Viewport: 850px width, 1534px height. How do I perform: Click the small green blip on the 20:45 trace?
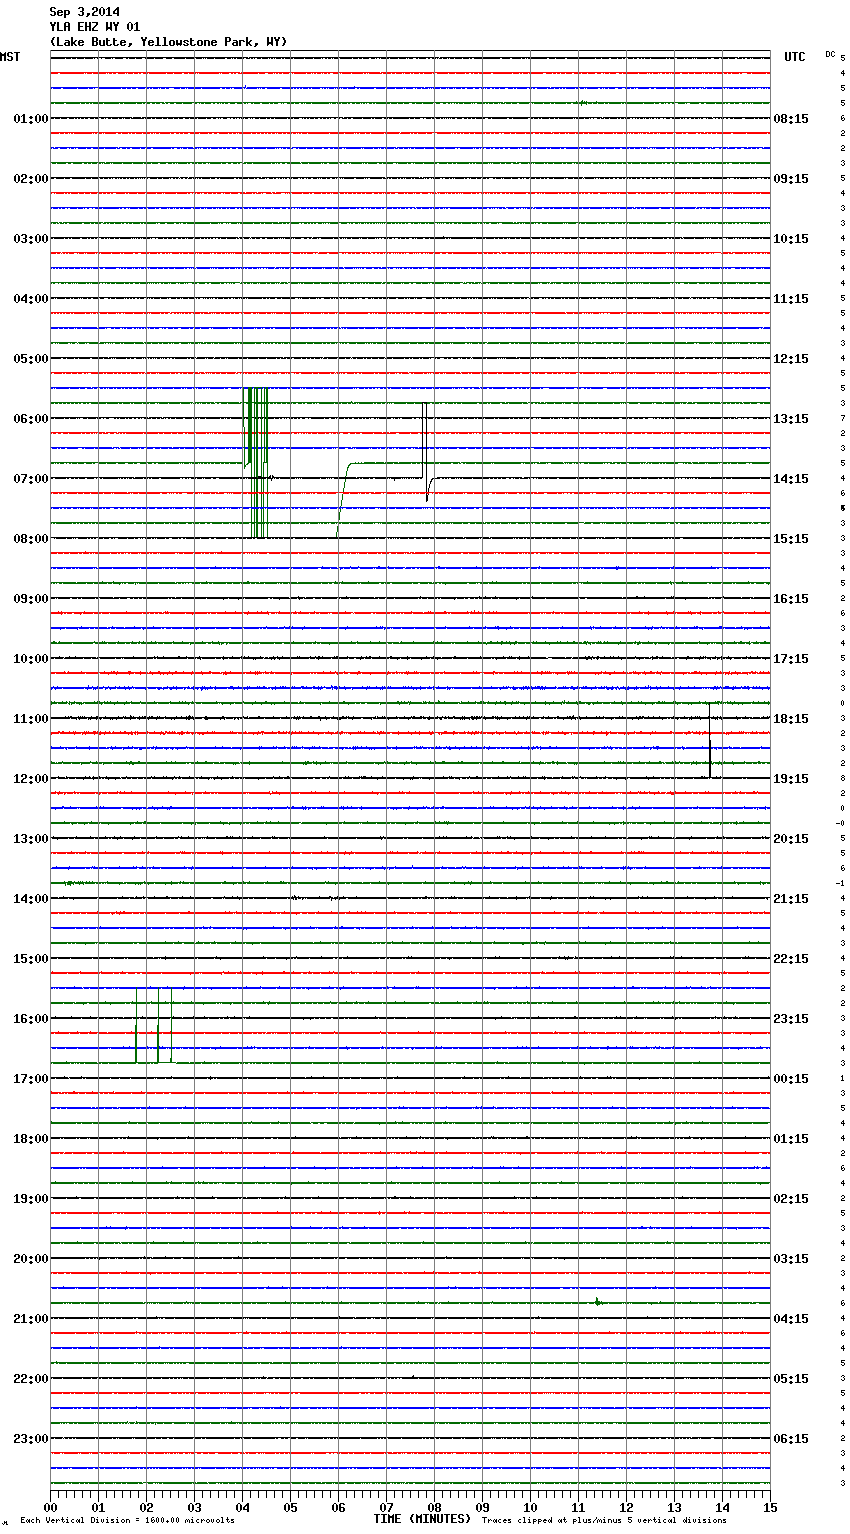[x=597, y=1301]
